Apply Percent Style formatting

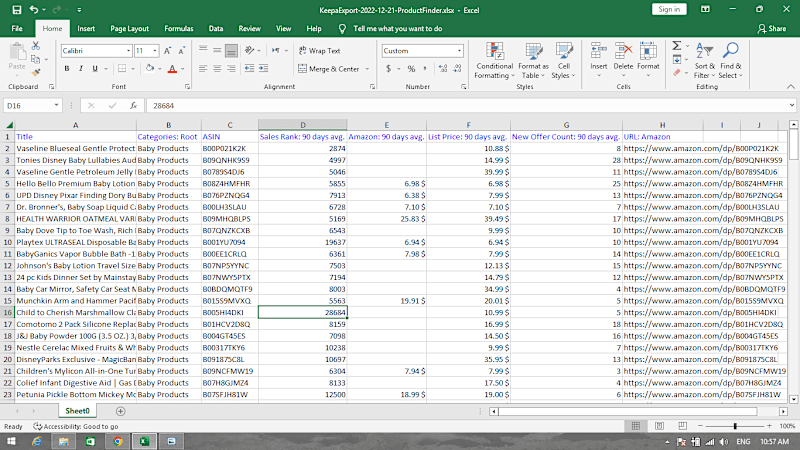click(x=411, y=68)
